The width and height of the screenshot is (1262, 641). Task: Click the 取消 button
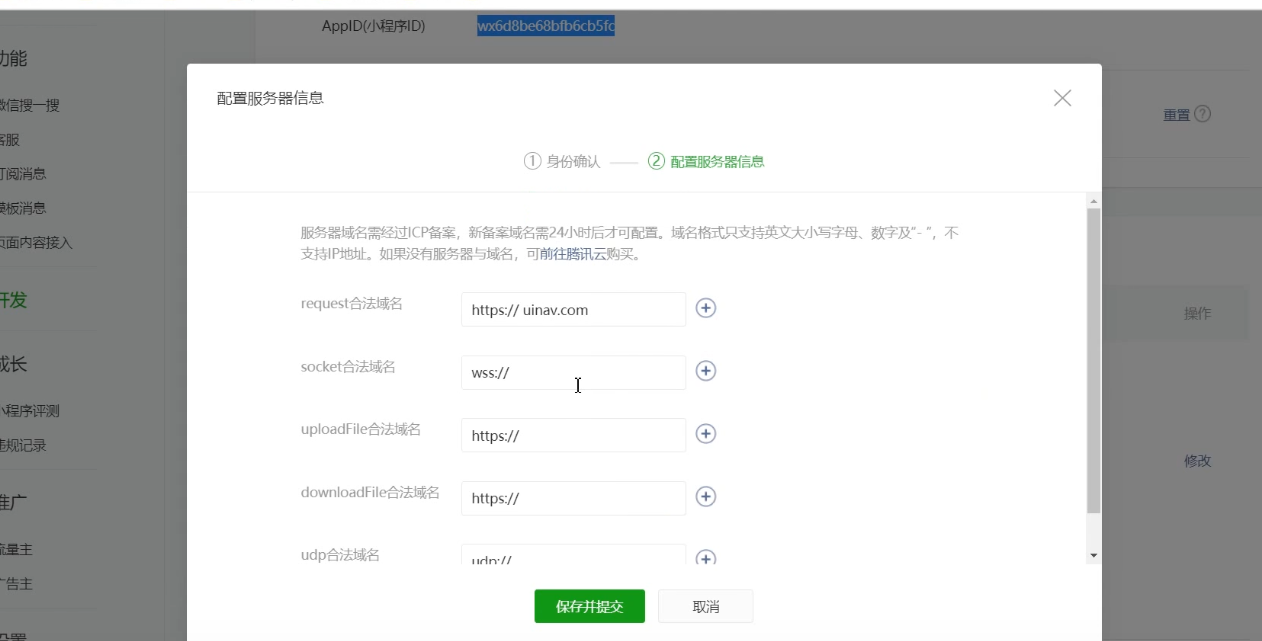(x=705, y=606)
